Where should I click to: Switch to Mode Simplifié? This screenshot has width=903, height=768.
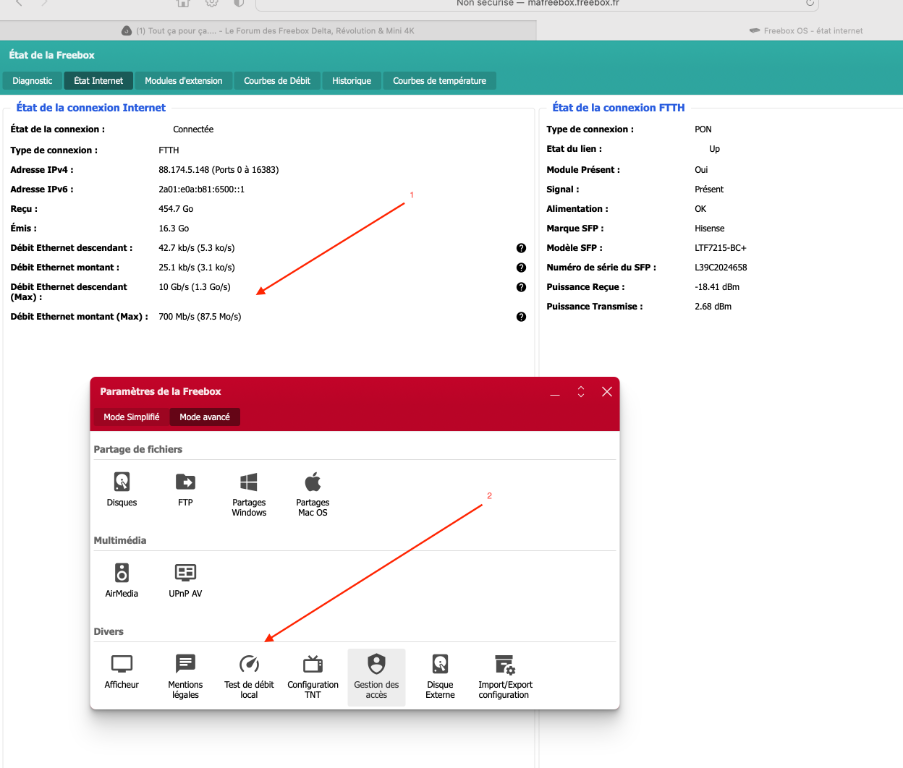tap(131, 417)
